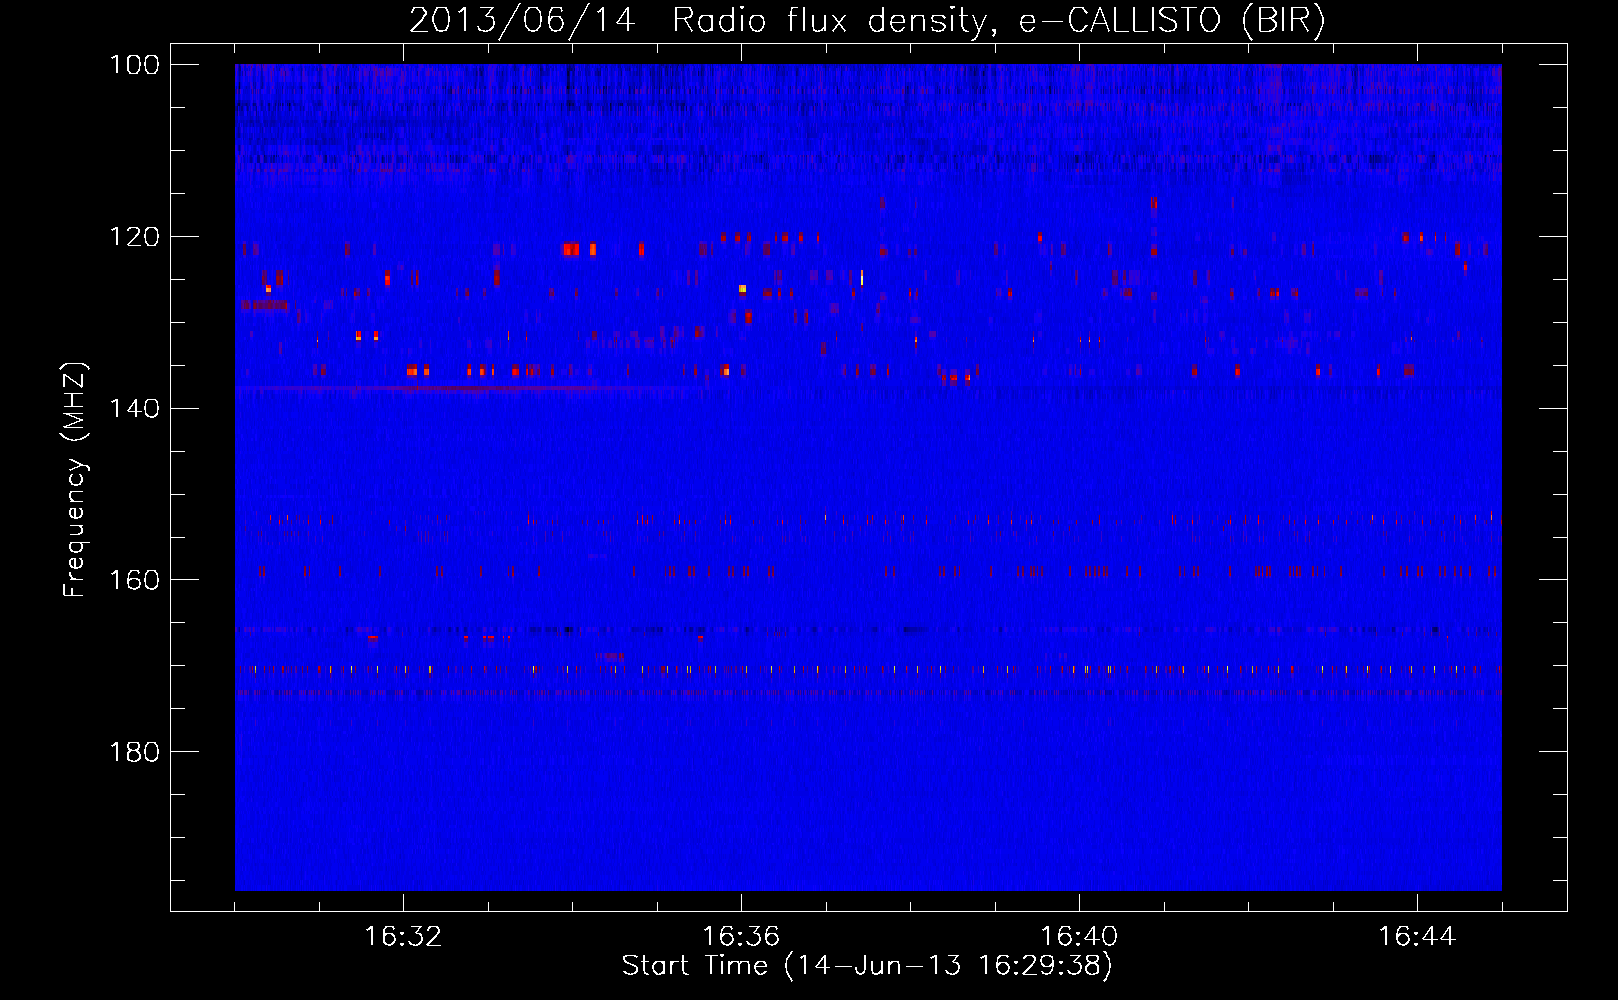Viewport: 1618px width, 1000px height.
Task: Click the '16:44' time tick label
Action: (x=1417, y=937)
